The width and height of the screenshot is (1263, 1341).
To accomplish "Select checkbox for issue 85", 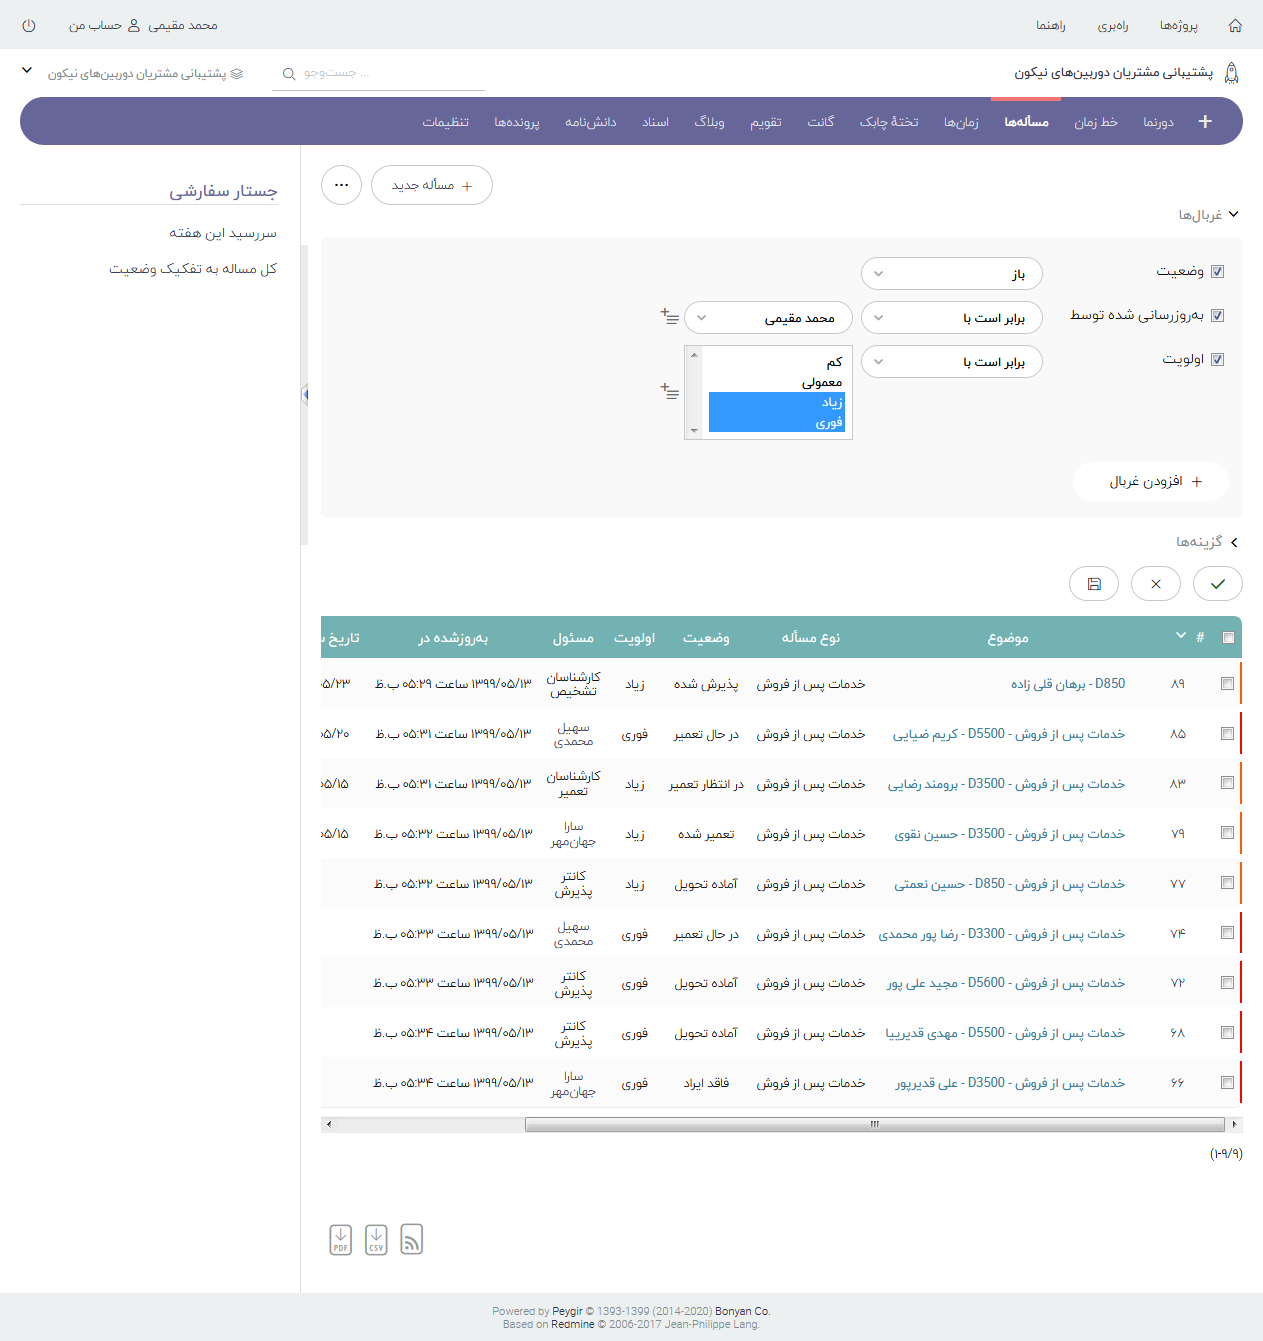I will pyautogui.click(x=1227, y=734).
